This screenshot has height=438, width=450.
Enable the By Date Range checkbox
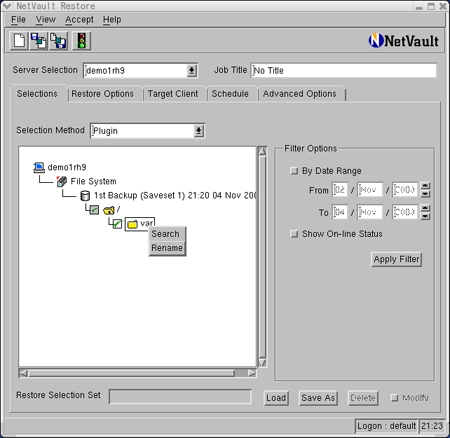(294, 171)
